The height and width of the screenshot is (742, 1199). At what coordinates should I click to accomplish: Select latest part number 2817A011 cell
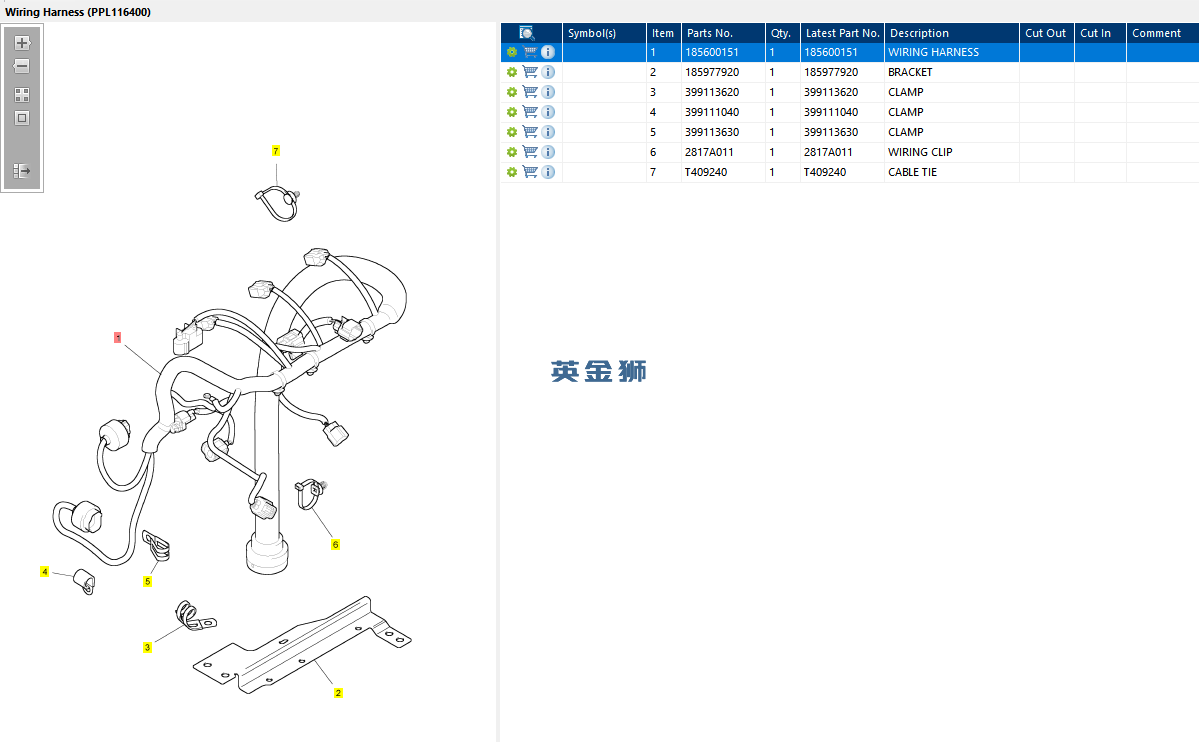click(x=843, y=152)
